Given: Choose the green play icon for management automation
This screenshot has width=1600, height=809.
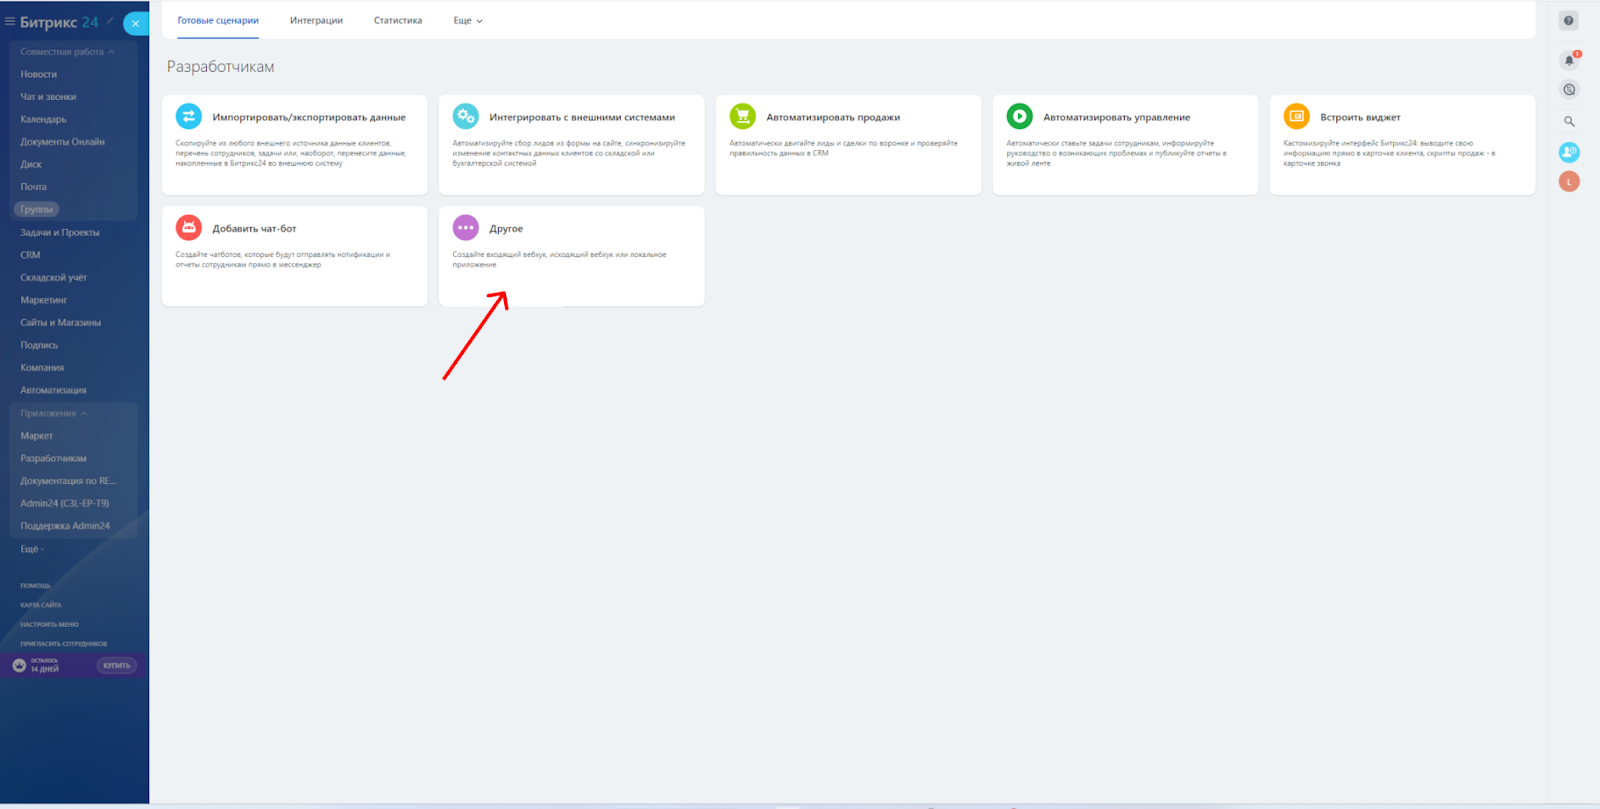Looking at the screenshot, I should (1019, 117).
